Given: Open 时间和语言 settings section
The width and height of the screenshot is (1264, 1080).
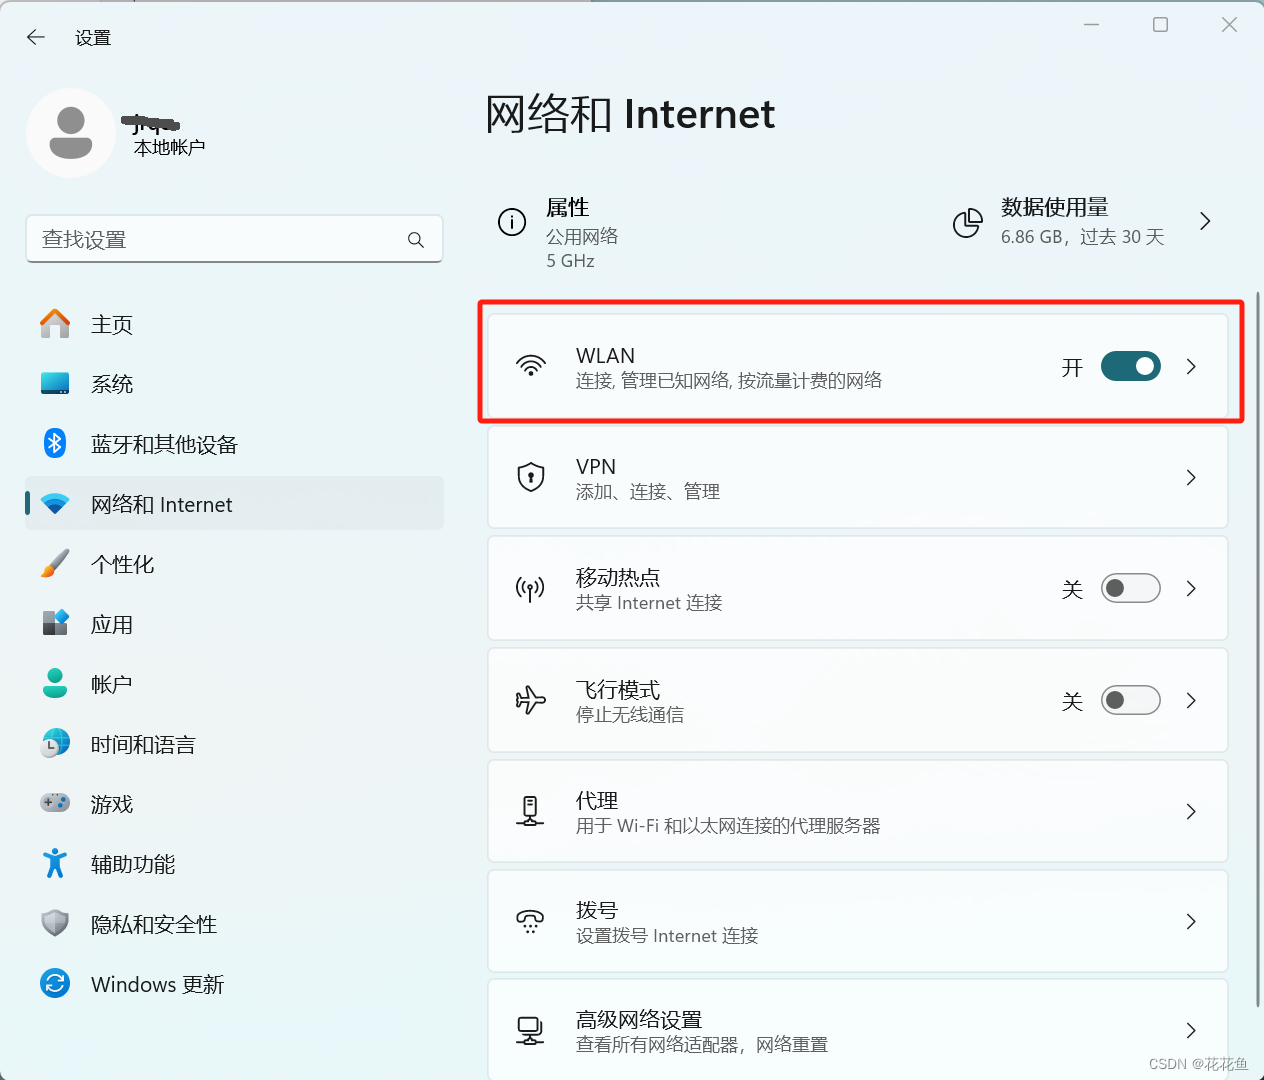Looking at the screenshot, I should click(x=234, y=744).
